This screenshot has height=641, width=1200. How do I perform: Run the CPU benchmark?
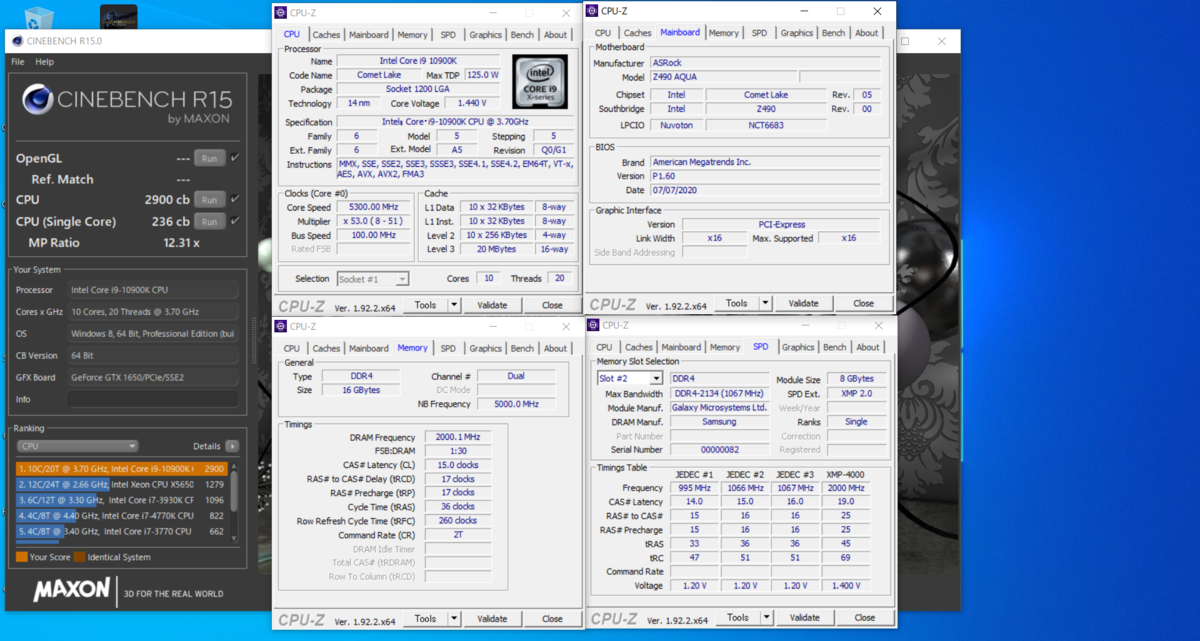[x=209, y=199]
